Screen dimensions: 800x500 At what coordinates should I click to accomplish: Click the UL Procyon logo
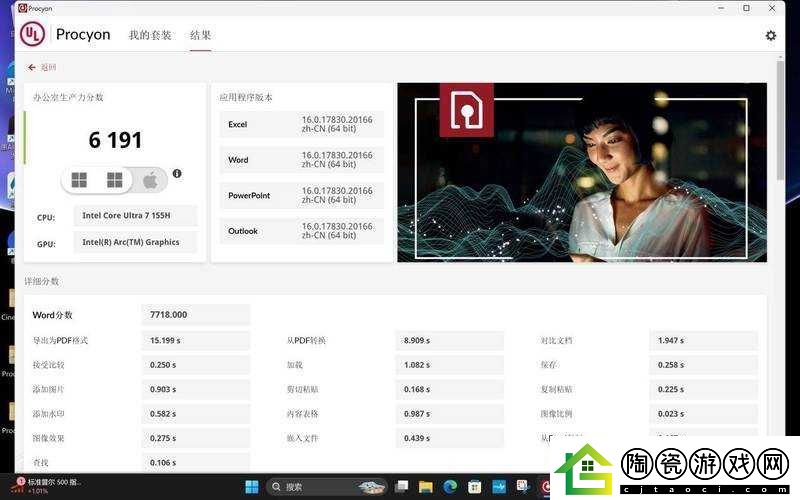coord(33,34)
